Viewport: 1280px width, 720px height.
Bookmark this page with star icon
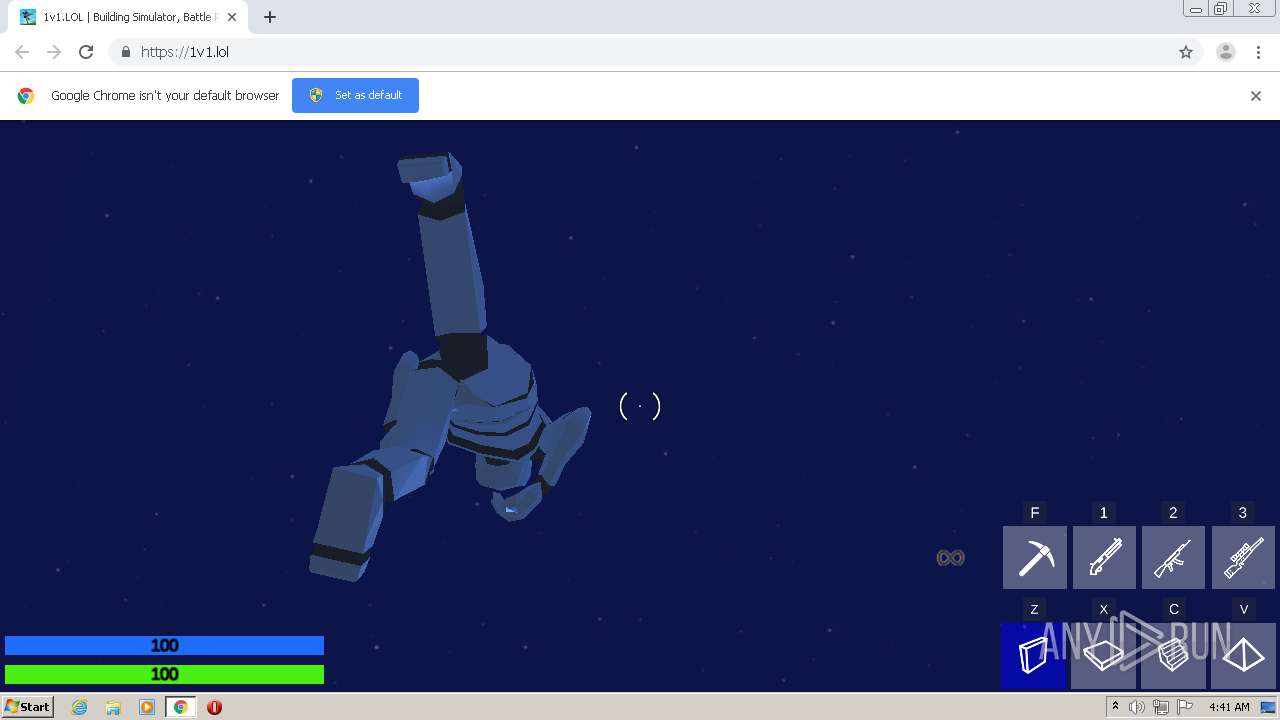1186,52
